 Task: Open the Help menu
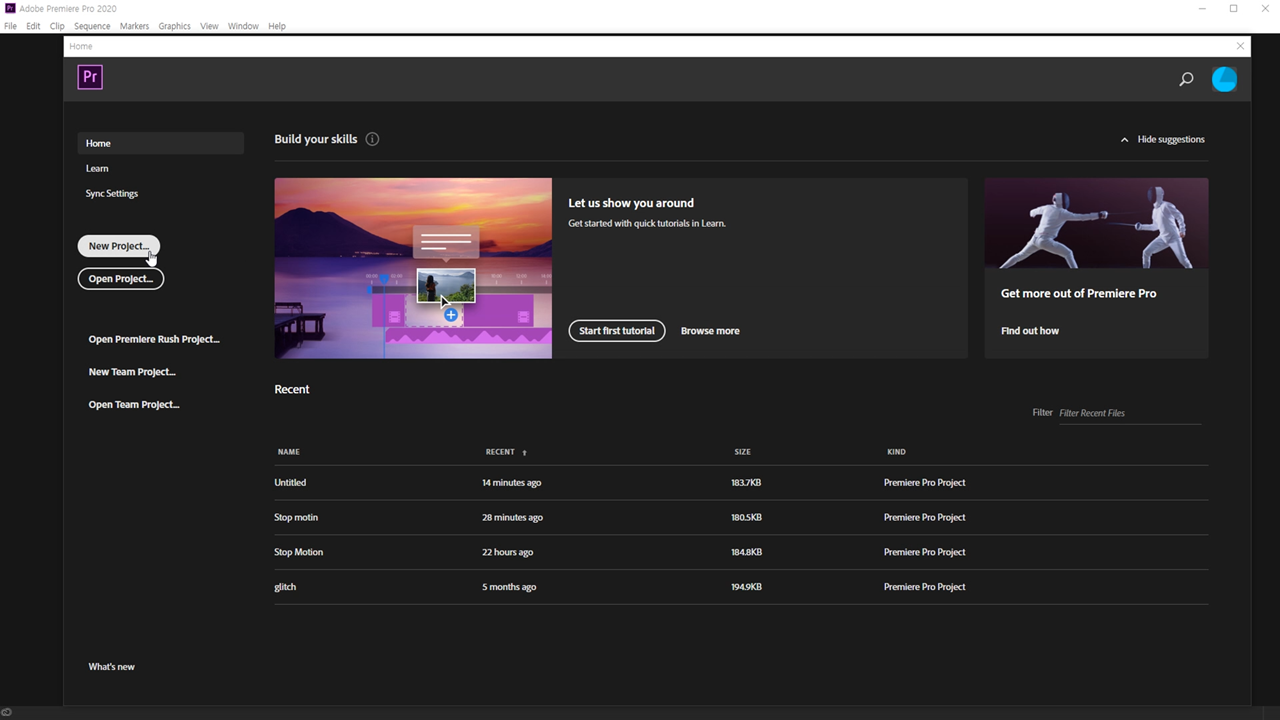click(277, 26)
